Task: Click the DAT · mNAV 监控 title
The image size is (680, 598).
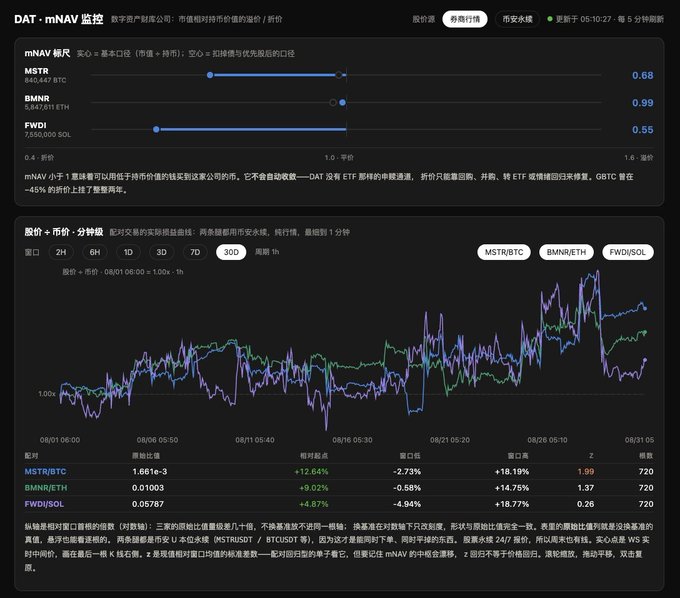Action: (x=59, y=19)
